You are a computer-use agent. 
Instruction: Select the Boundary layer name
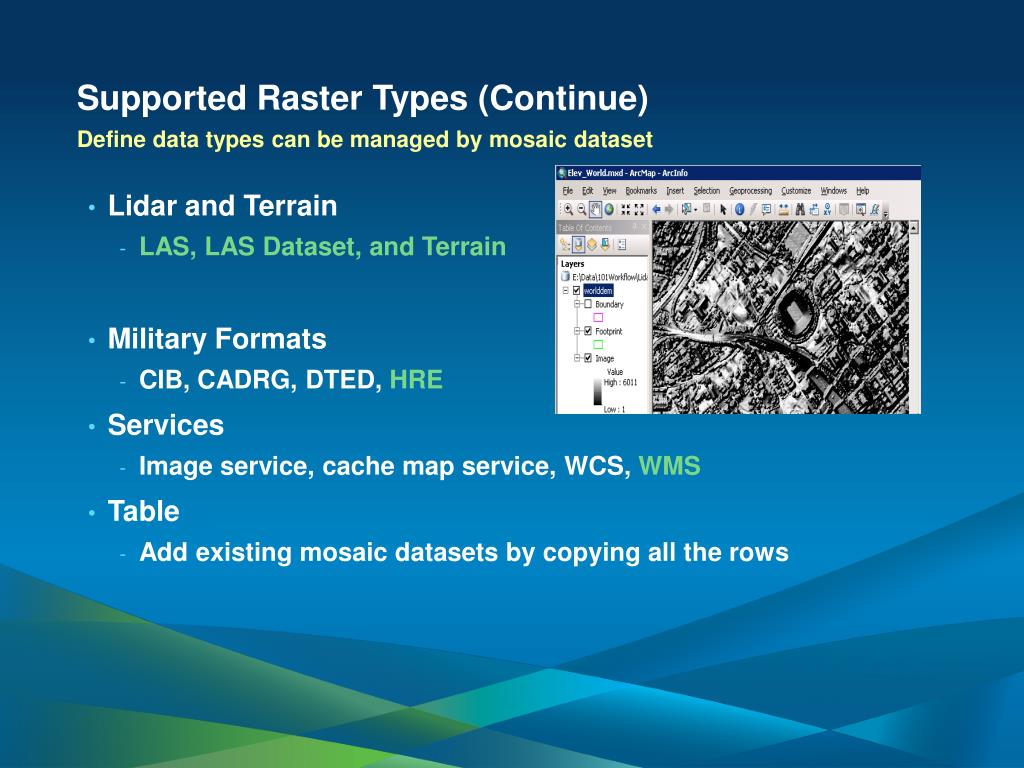pos(609,304)
